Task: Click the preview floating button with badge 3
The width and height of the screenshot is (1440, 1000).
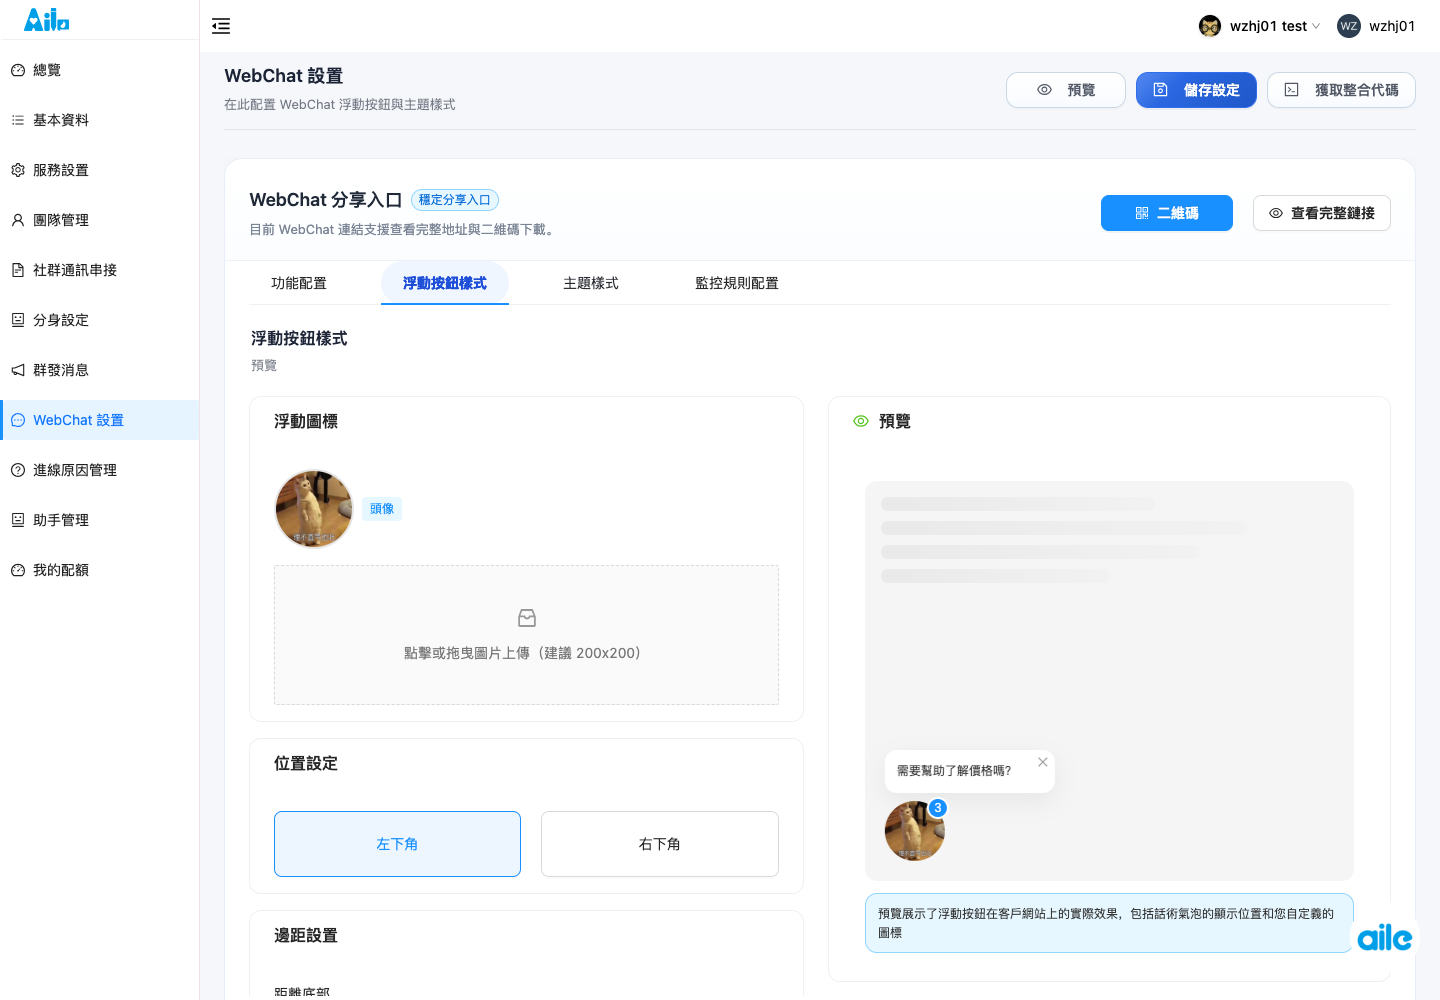Action: tap(915, 831)
